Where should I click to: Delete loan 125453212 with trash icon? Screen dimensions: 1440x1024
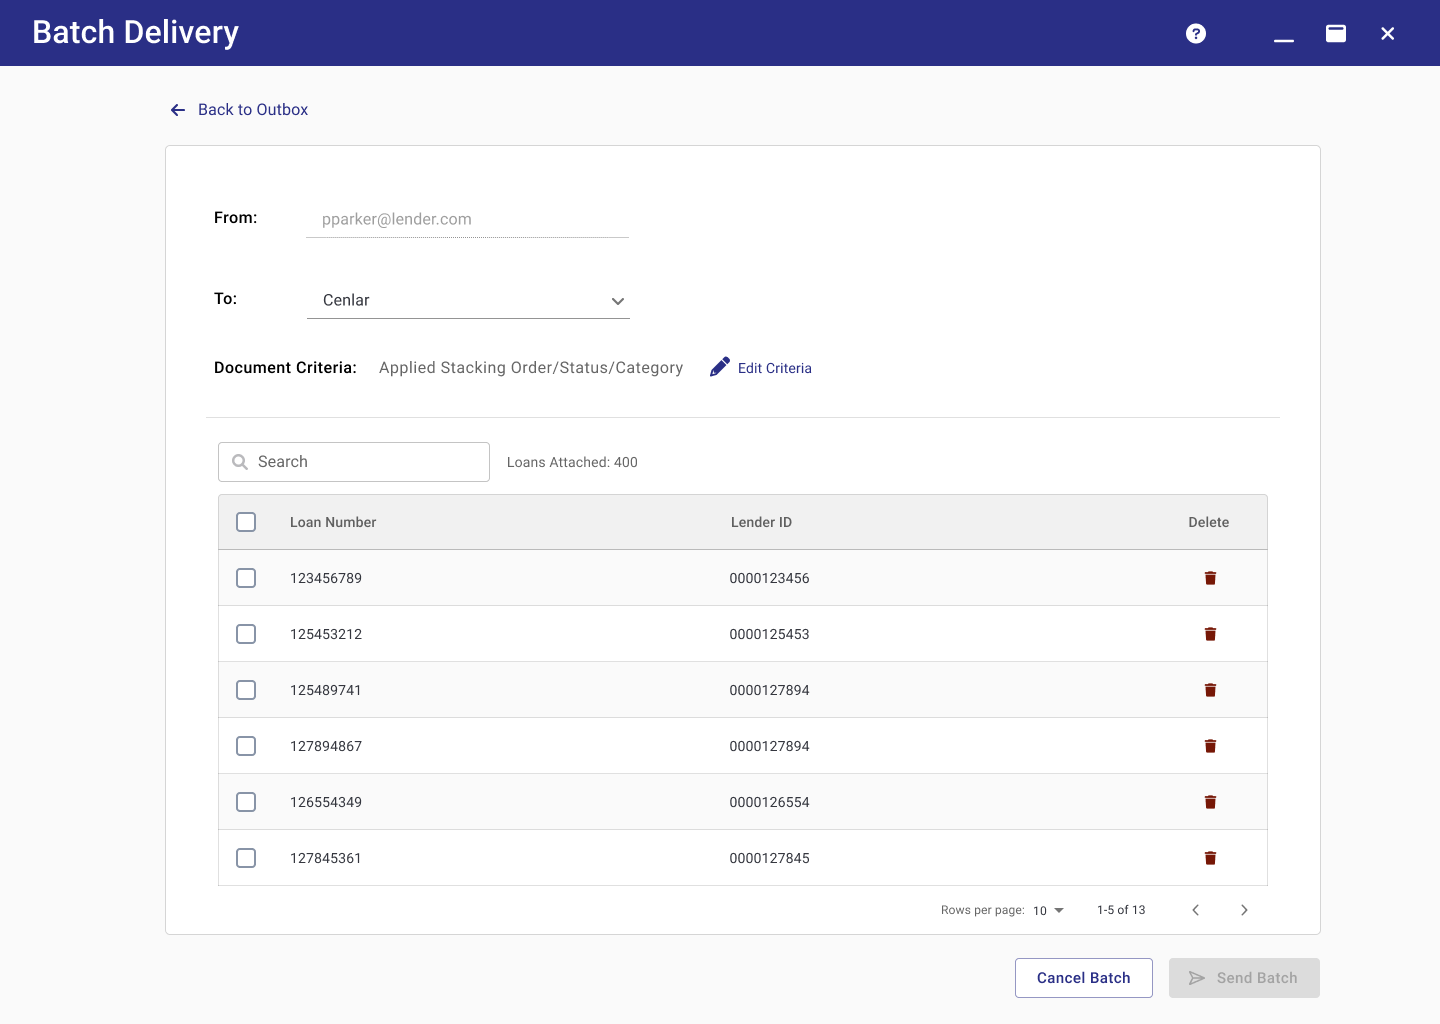(1210, 634)
